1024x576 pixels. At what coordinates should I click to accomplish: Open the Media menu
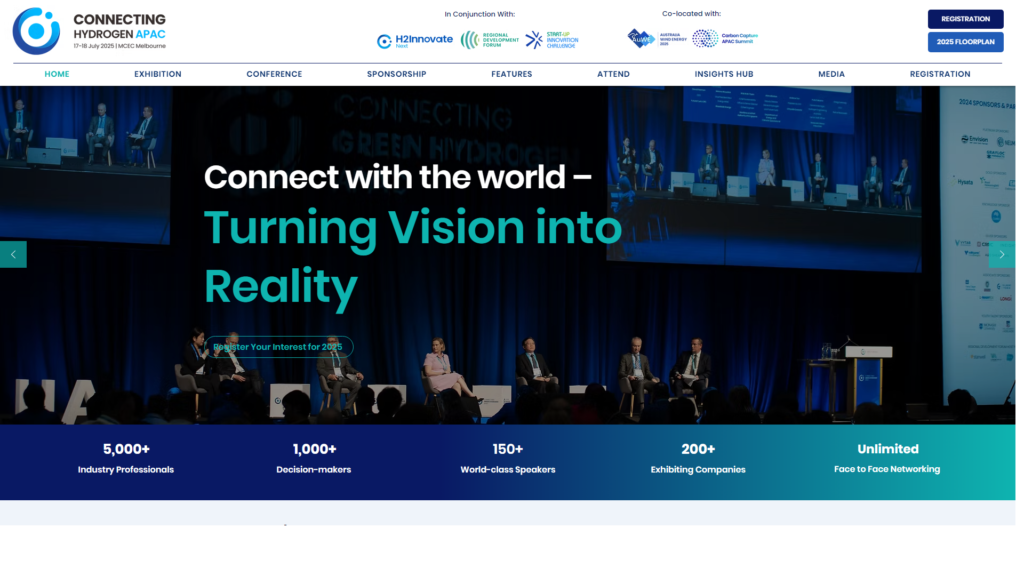[x=831, y=74]
